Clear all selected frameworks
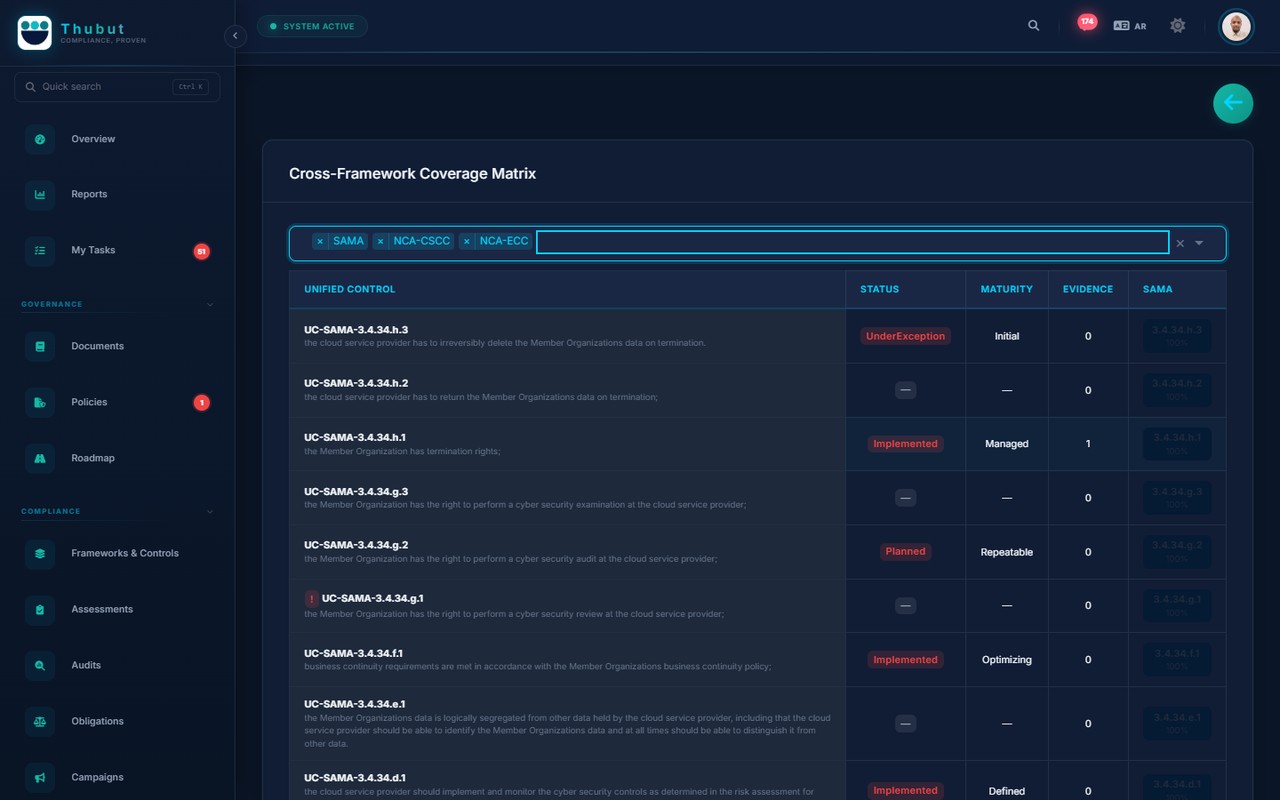The image size is (1280, 800). click(1180, 243)
